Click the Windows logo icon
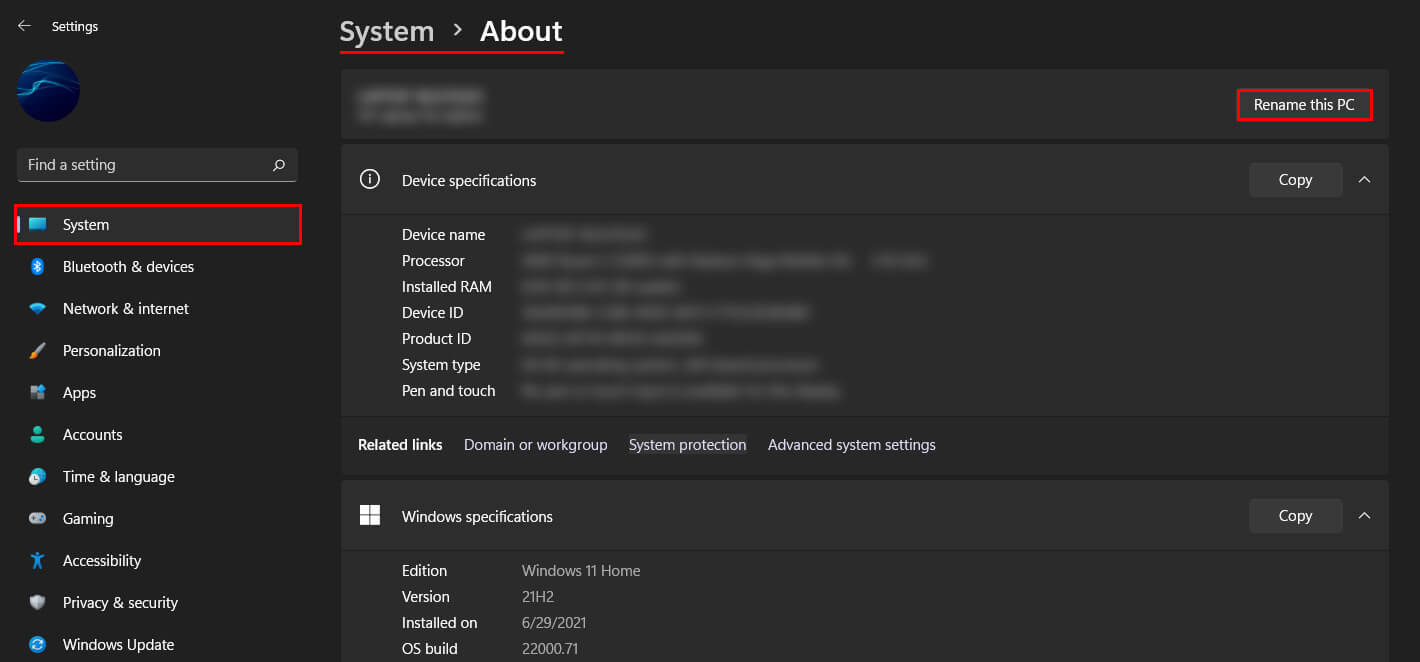Screen dimensions: 1420x662 coord(370,515)
